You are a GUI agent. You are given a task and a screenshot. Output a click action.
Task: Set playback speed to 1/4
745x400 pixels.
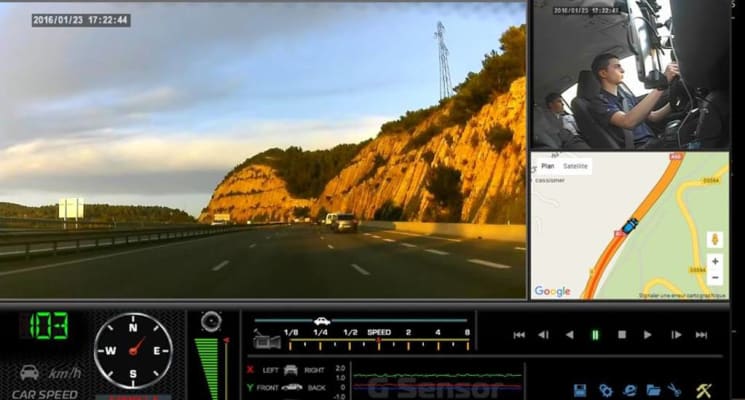click(x=320, y=333)
